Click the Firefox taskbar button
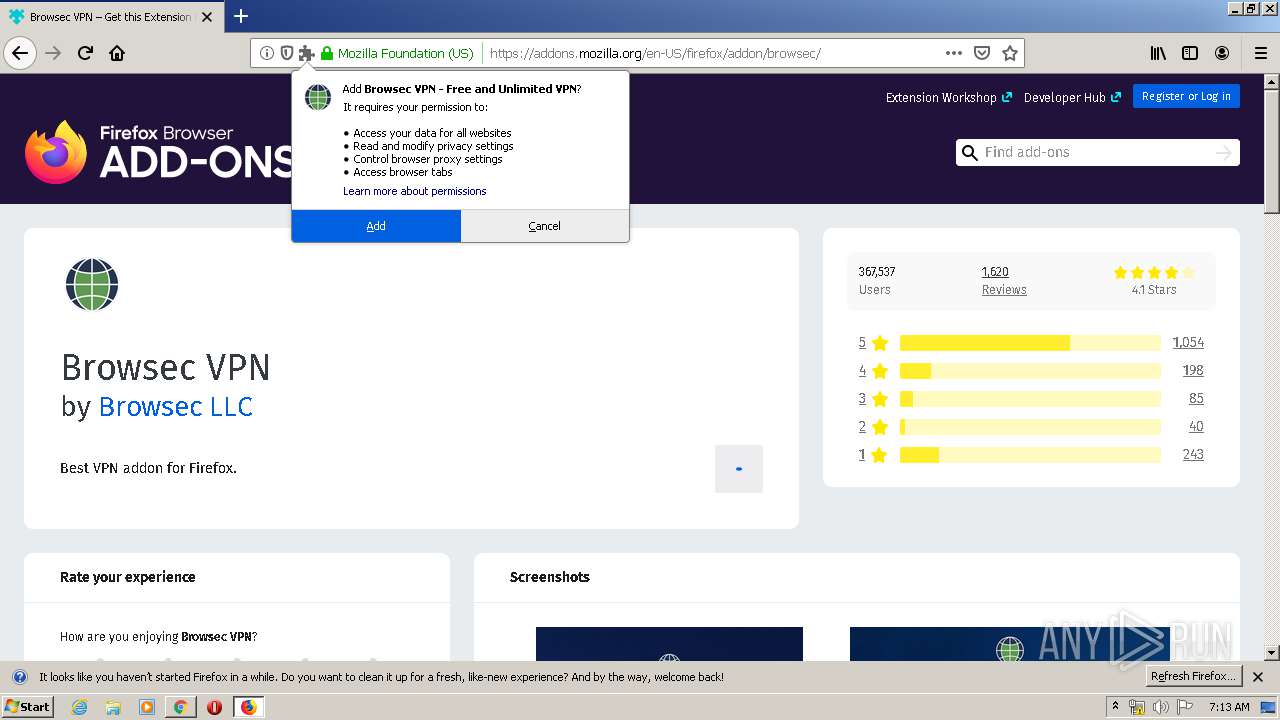 [x=248, y=707]
